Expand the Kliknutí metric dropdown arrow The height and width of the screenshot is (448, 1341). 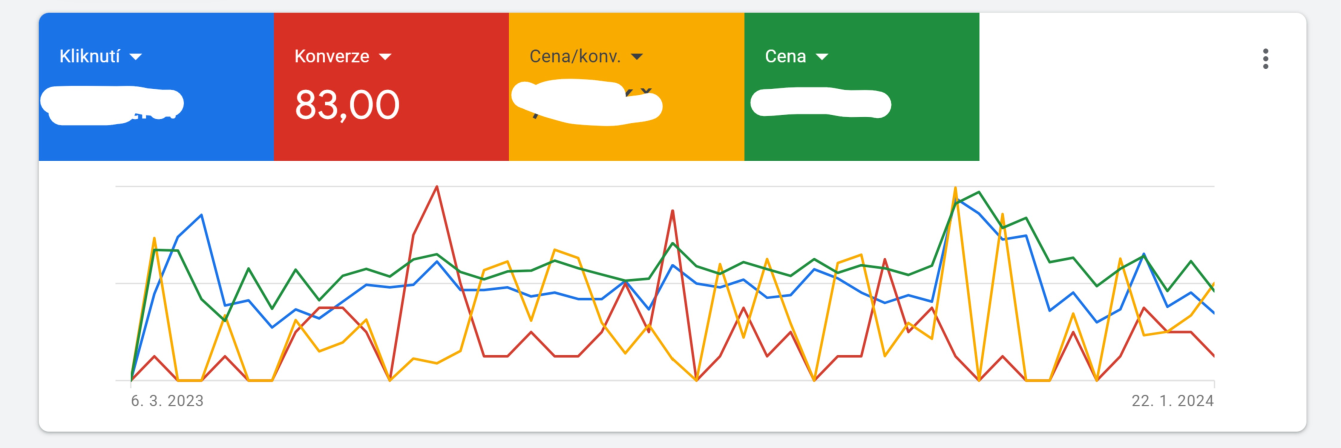tap(136, 56)
